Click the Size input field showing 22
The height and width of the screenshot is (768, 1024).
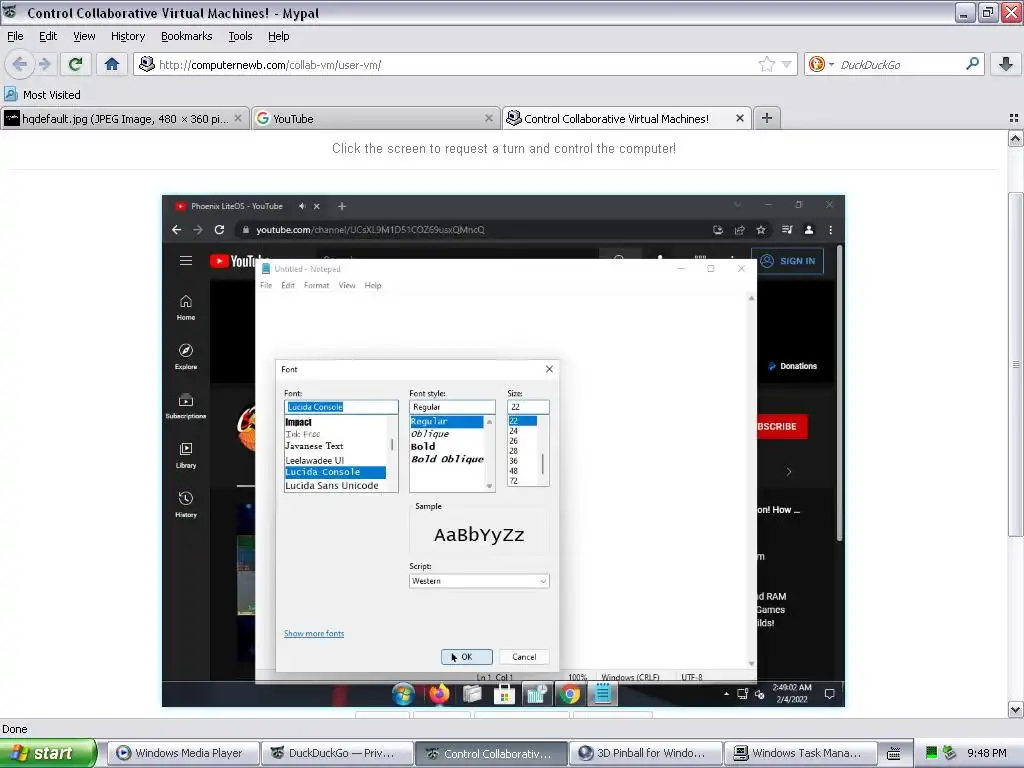(x=528, y=407)
